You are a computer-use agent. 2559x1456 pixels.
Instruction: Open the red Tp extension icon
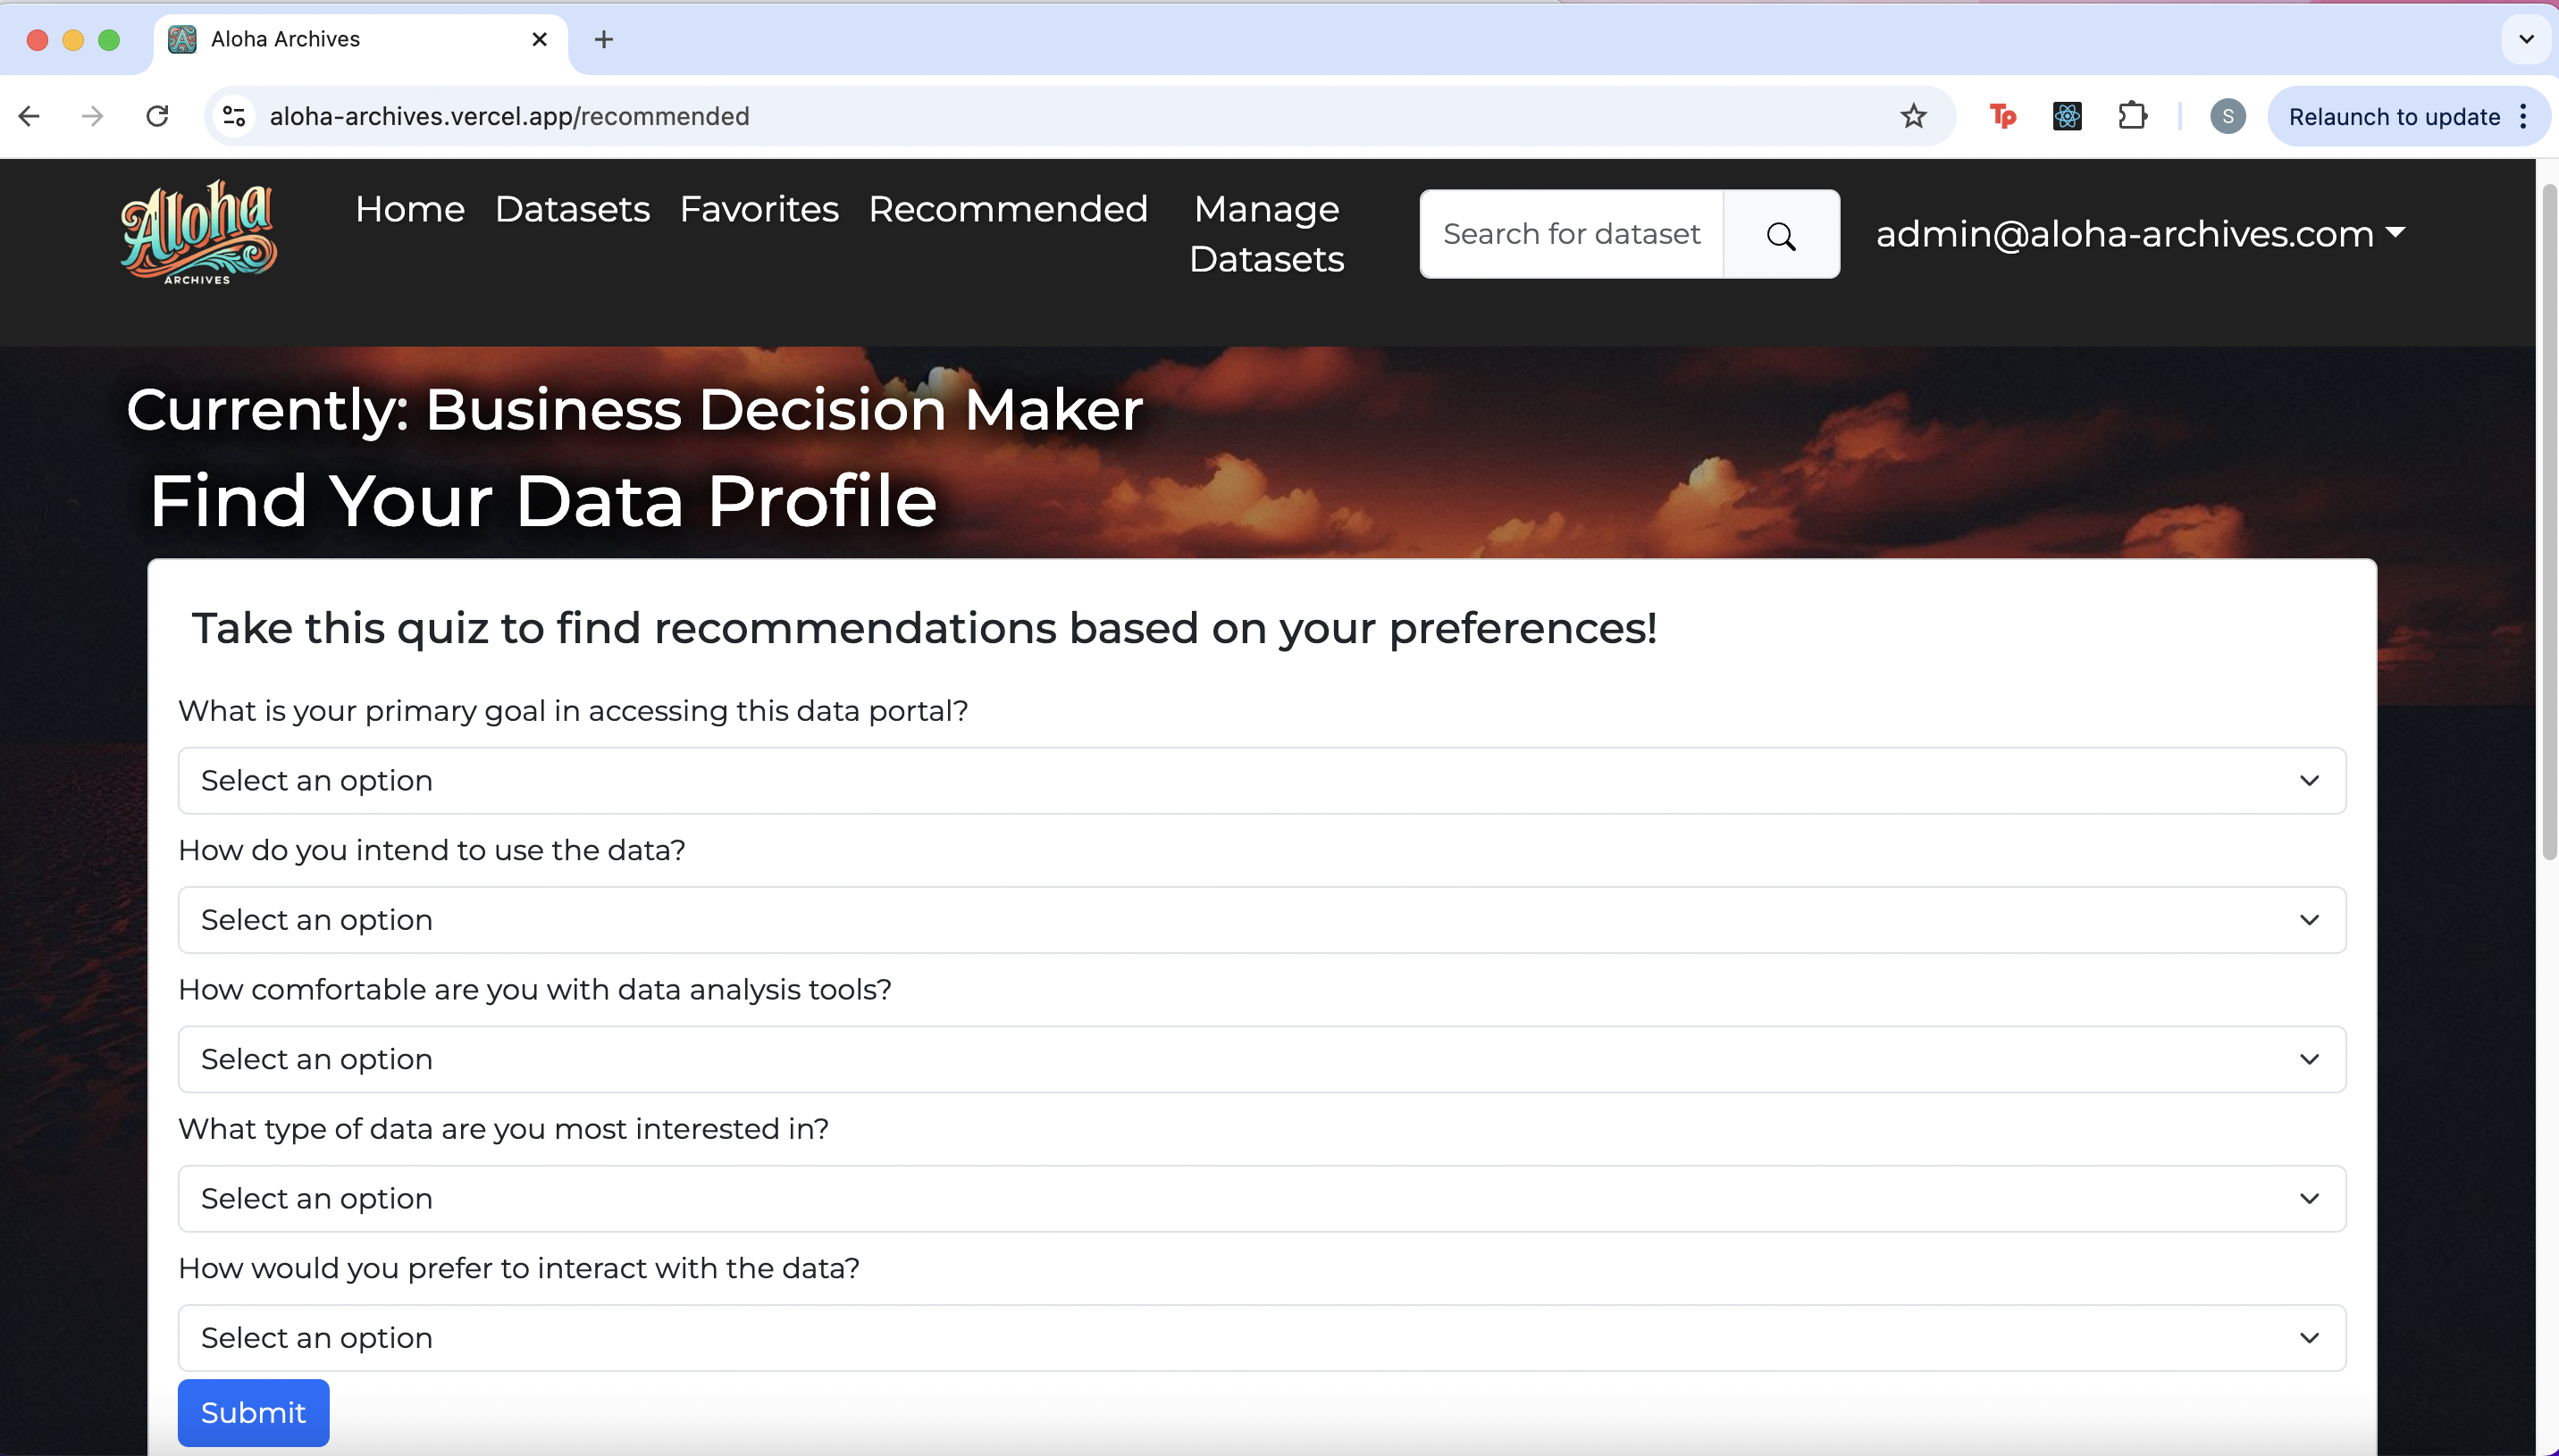(2002, 116)
